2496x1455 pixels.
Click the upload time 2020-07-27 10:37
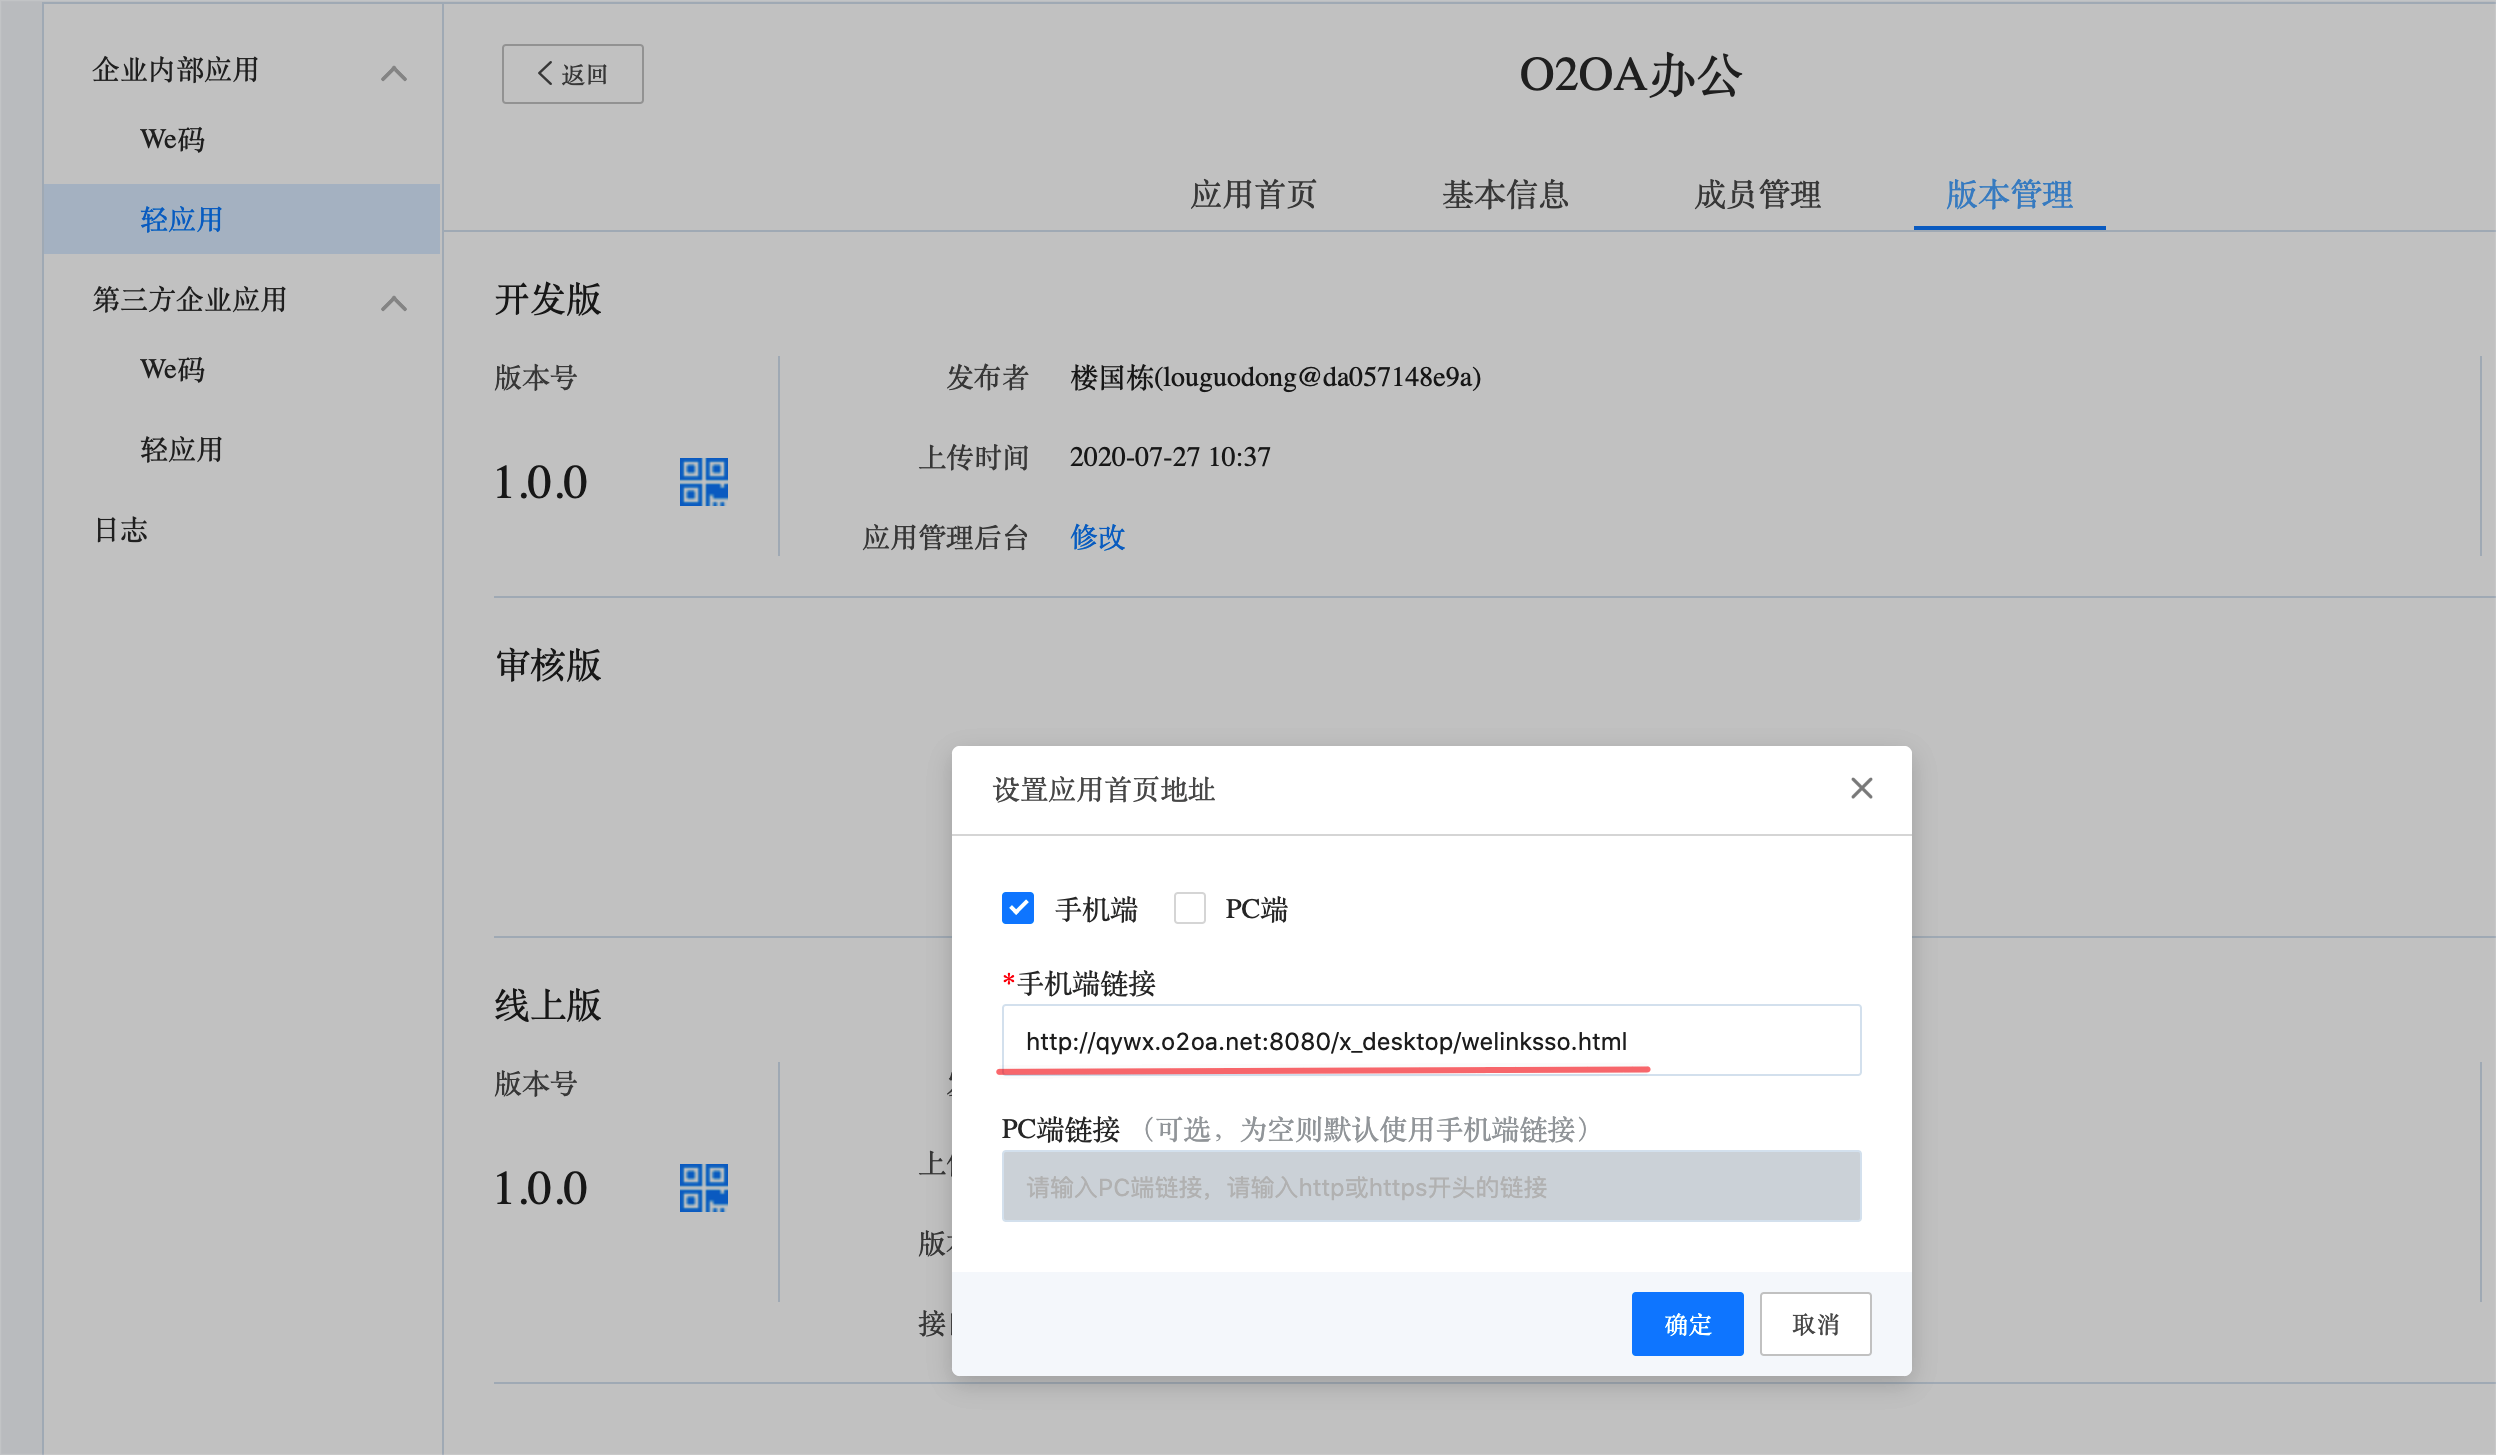[x=1170, y=457]
